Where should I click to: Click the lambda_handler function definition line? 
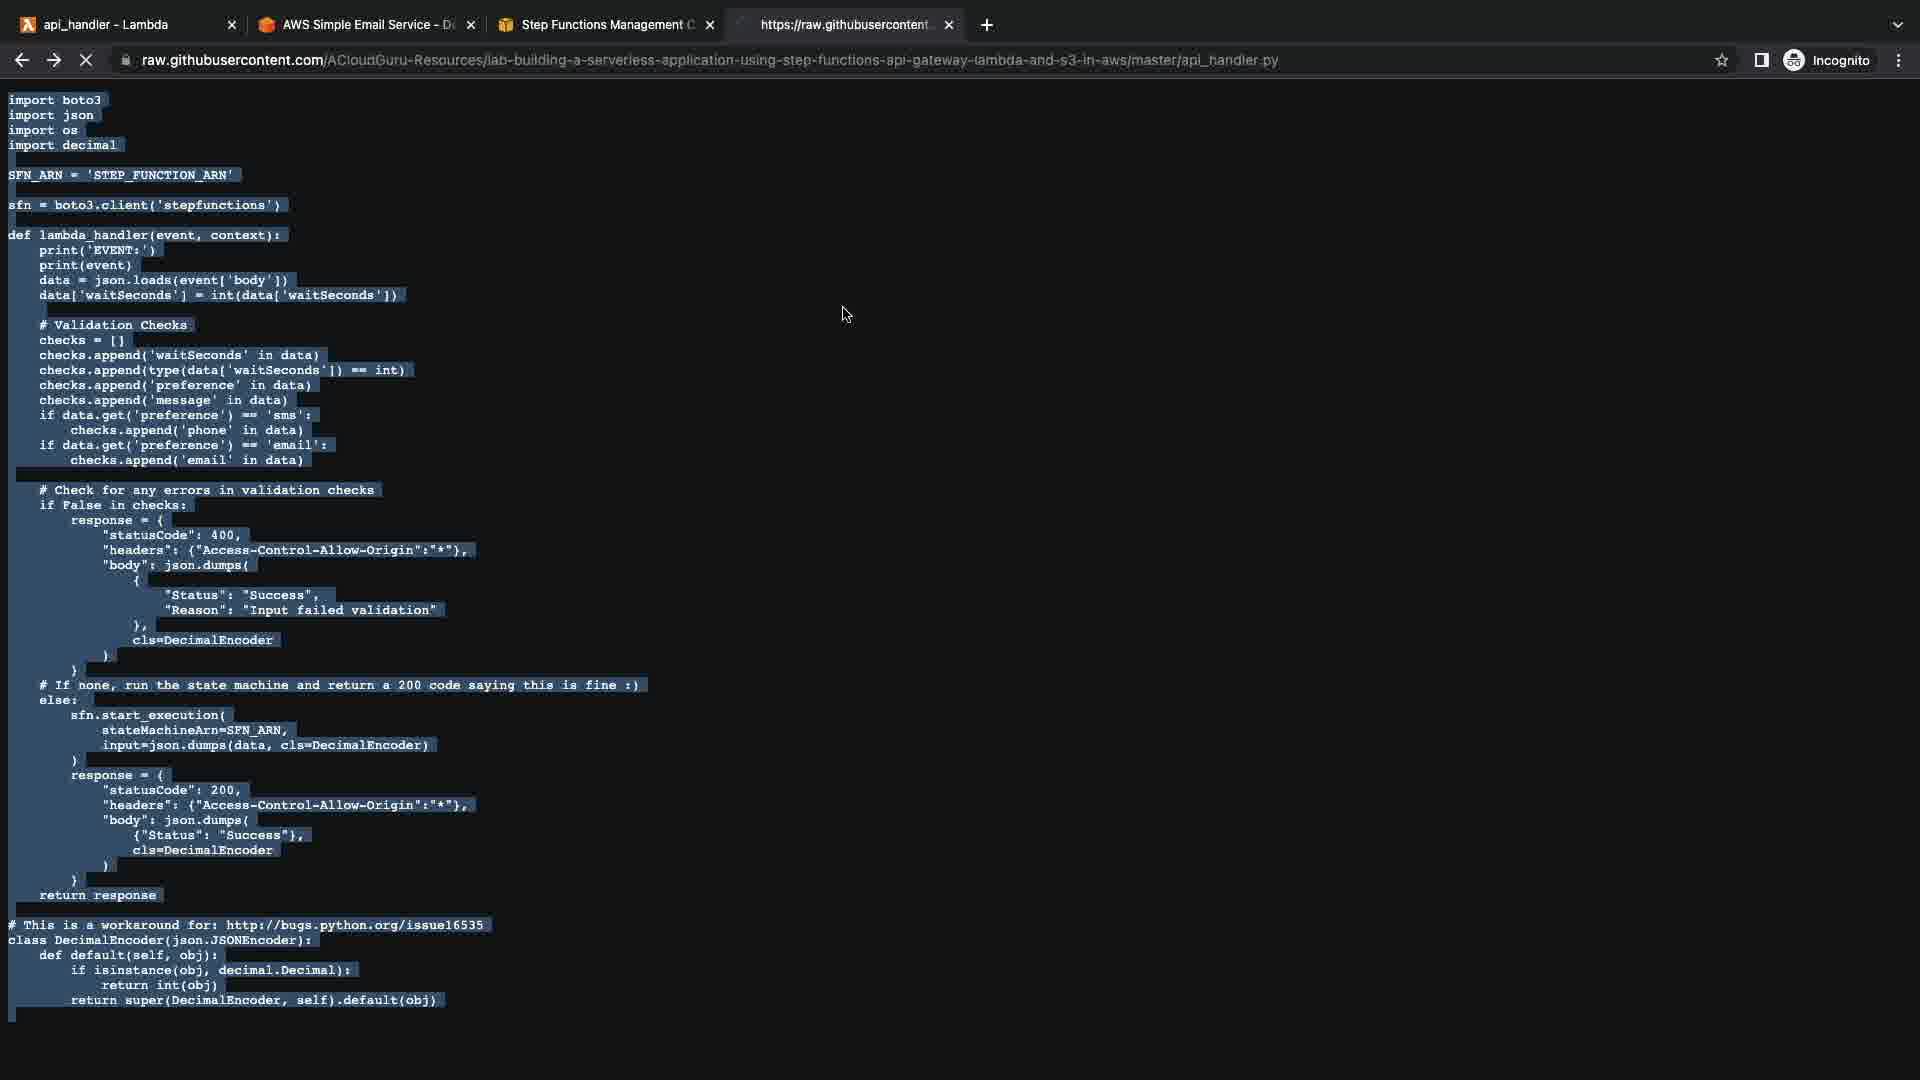(x=145, y=235)
